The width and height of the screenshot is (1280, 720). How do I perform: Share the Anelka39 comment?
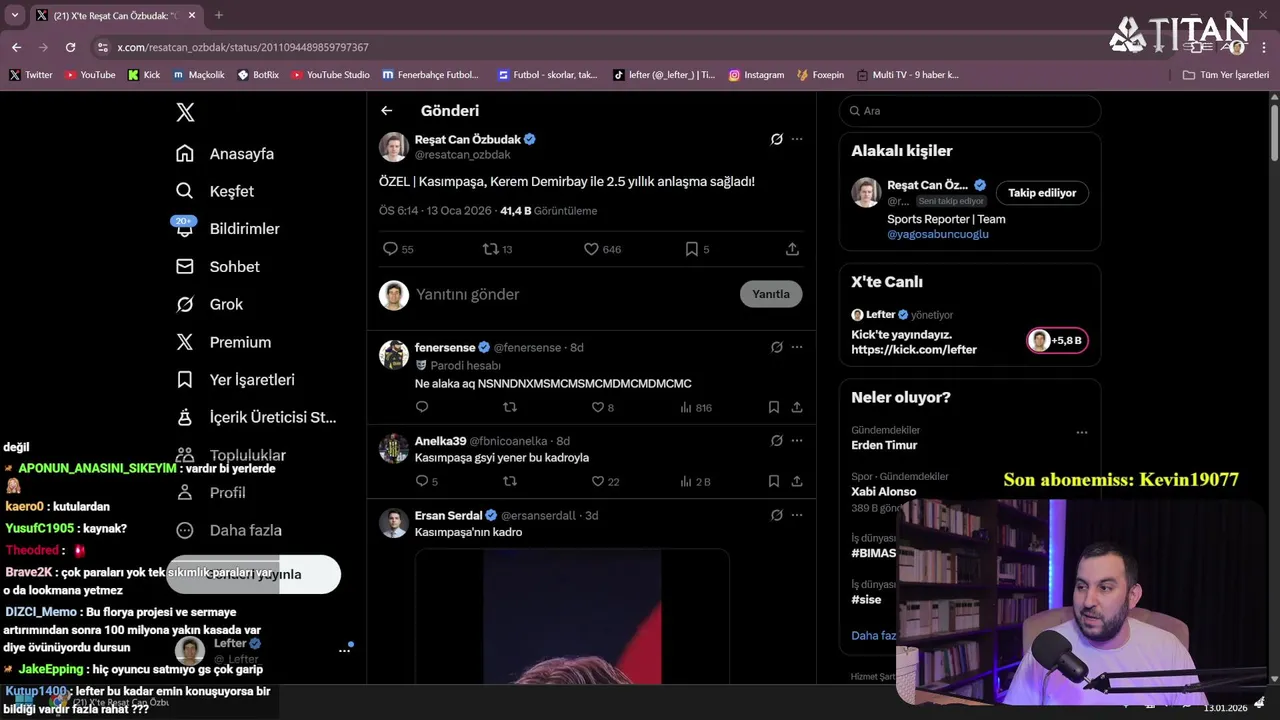(x=797, y=481)
